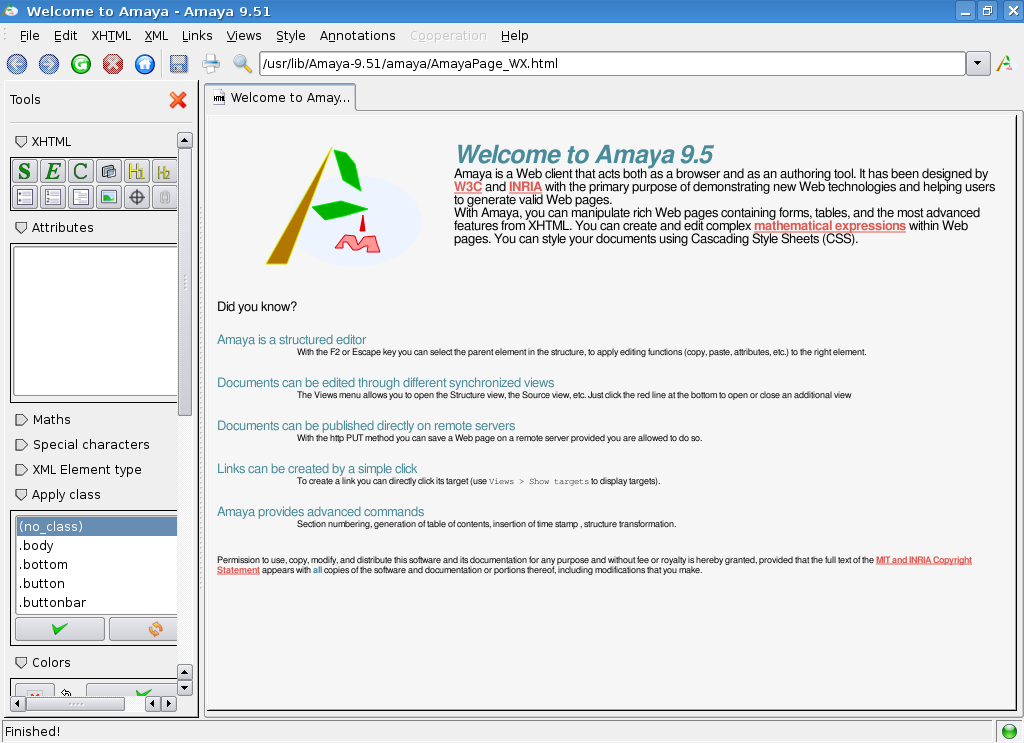Collapse the Apply class section
The height and width of the screenshot is (743, 1024).
point(21,495)
